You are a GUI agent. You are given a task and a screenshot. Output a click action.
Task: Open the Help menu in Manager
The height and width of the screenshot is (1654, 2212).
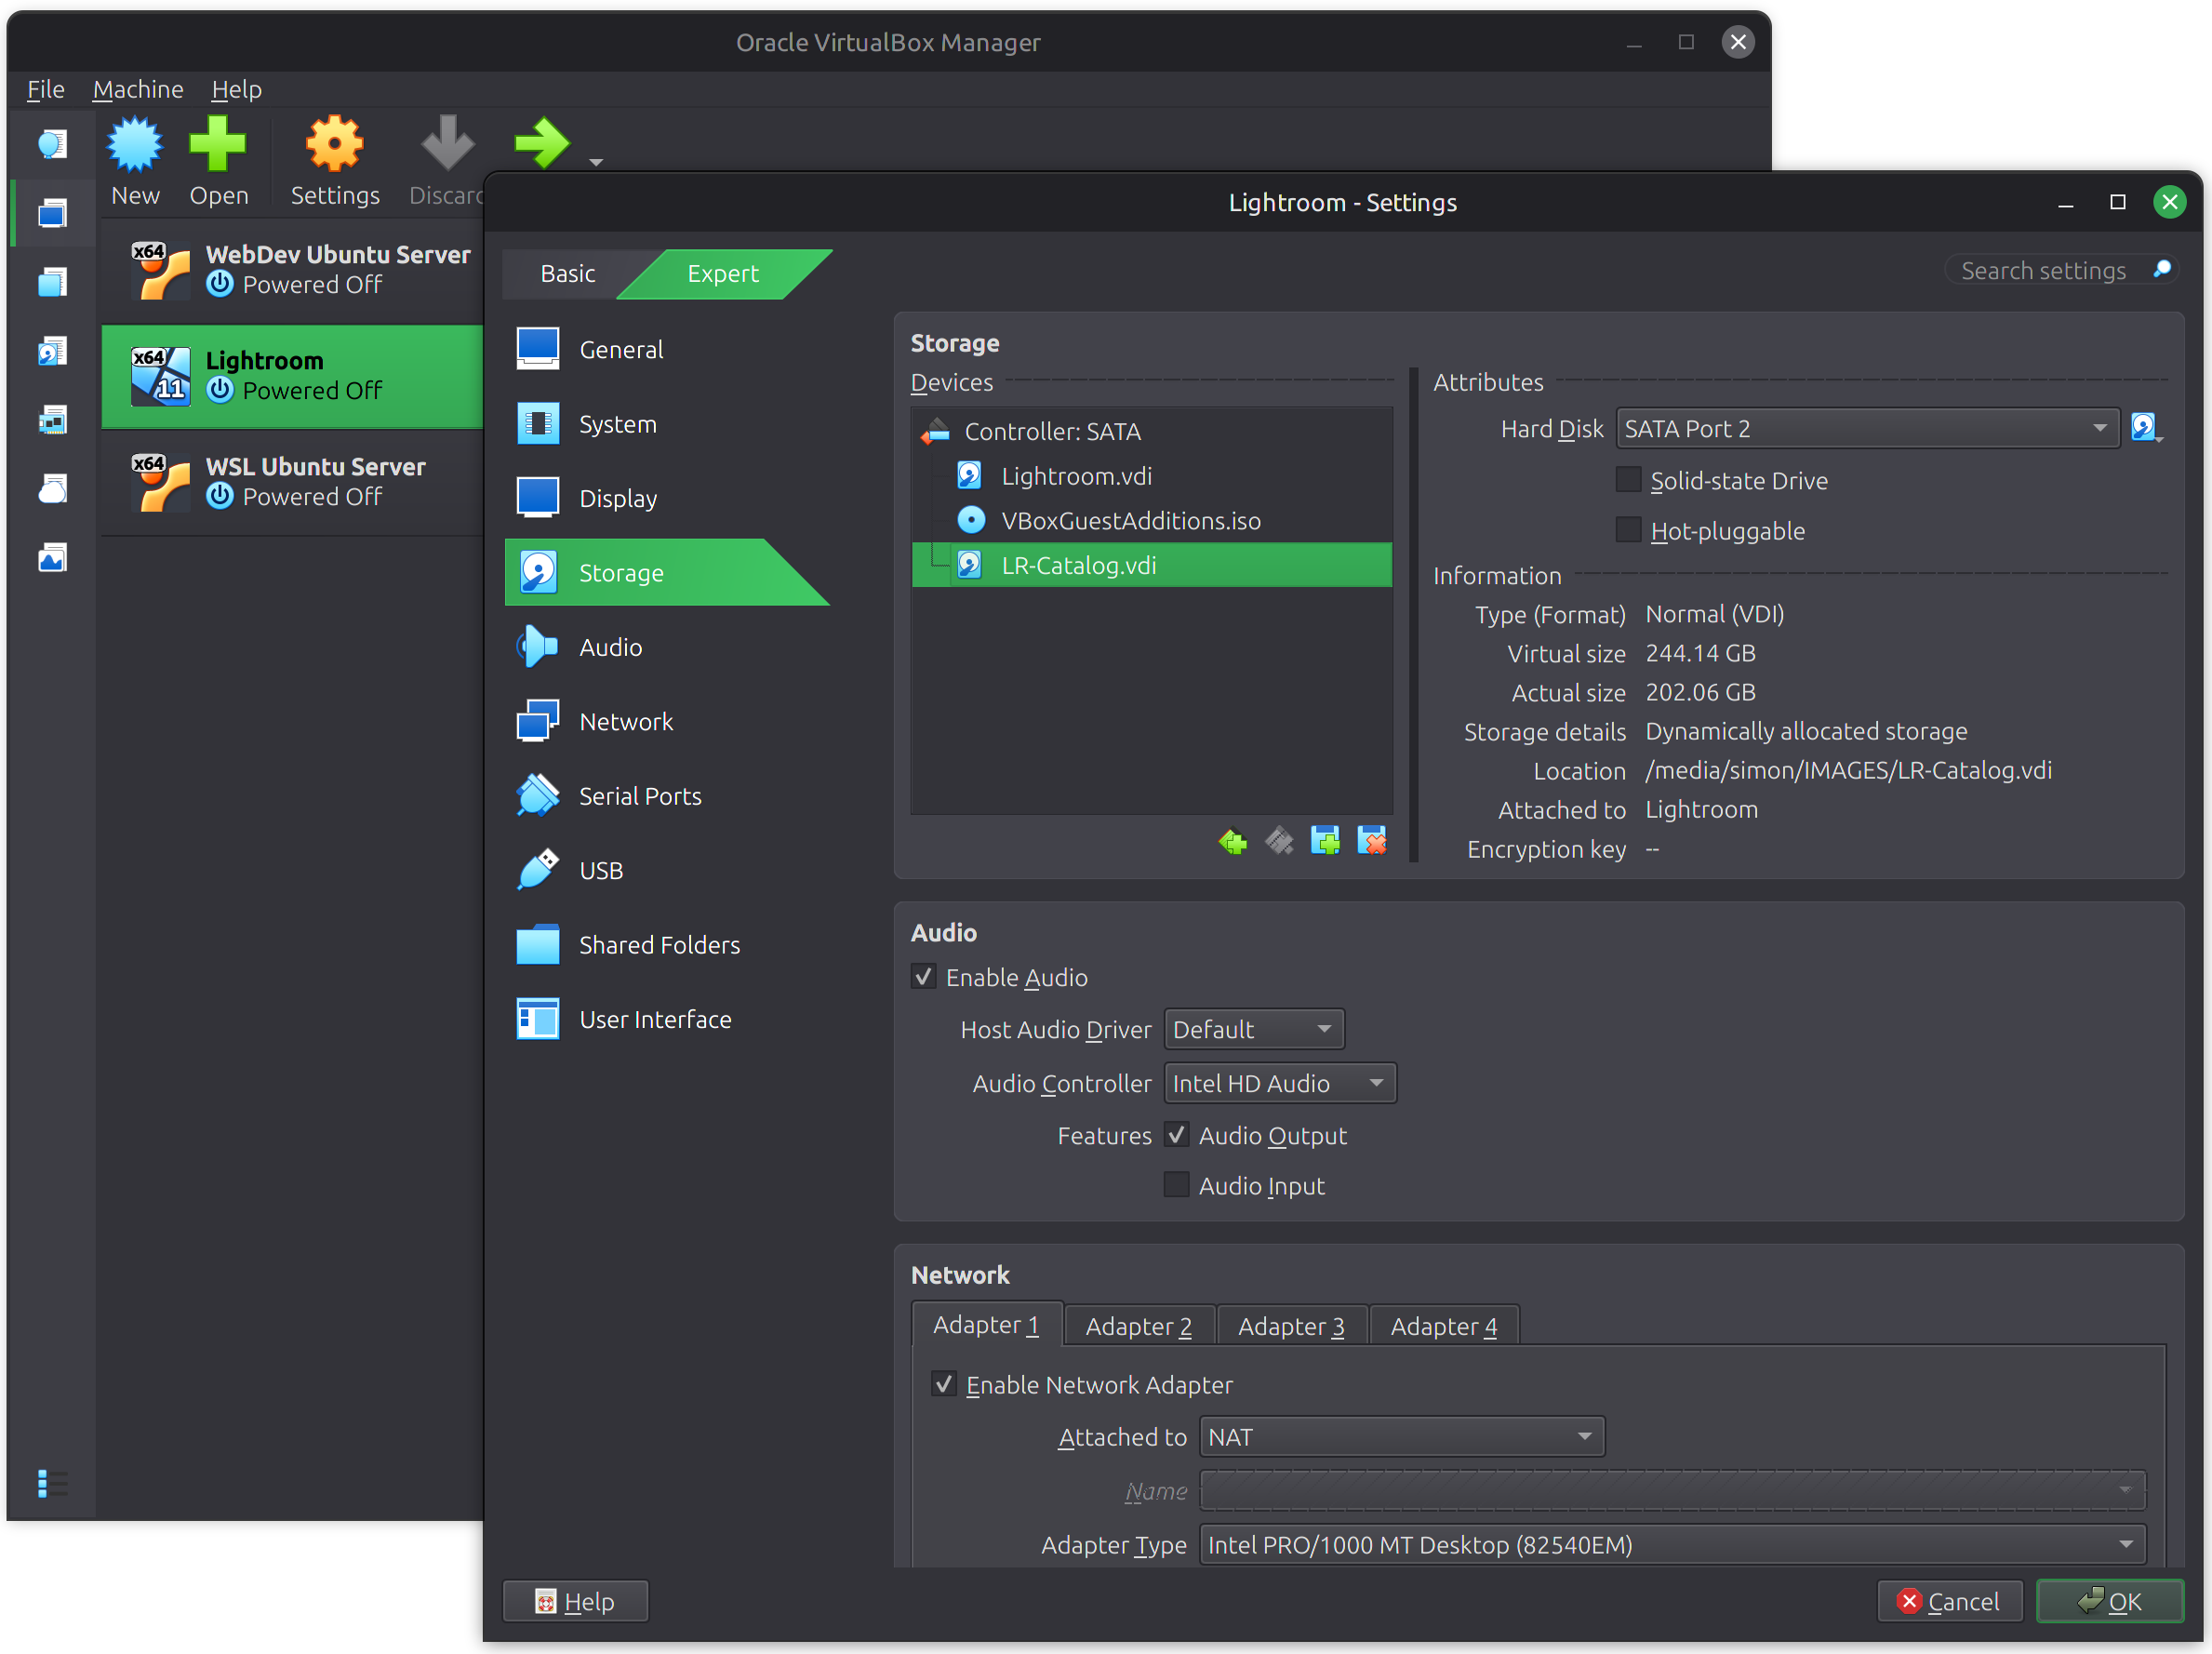click(x=236, y=89)
